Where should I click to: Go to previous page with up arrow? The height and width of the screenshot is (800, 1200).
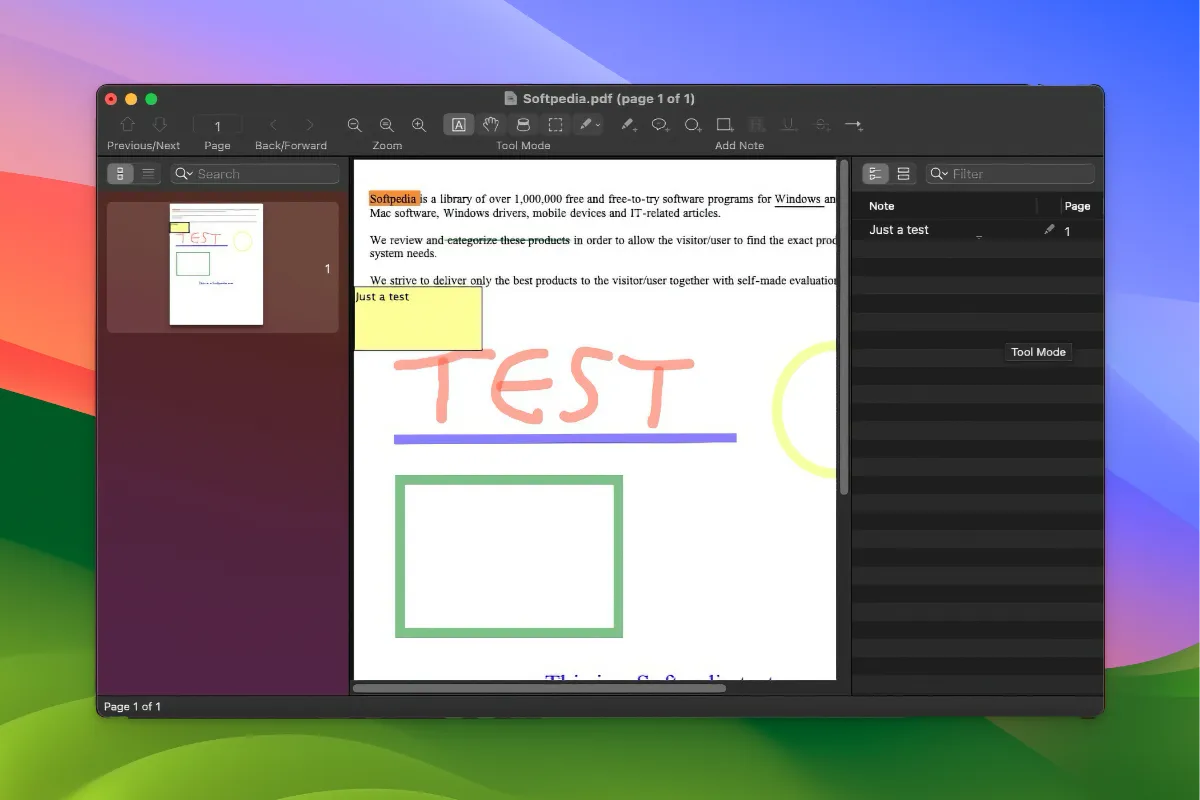tap(128, 125)
